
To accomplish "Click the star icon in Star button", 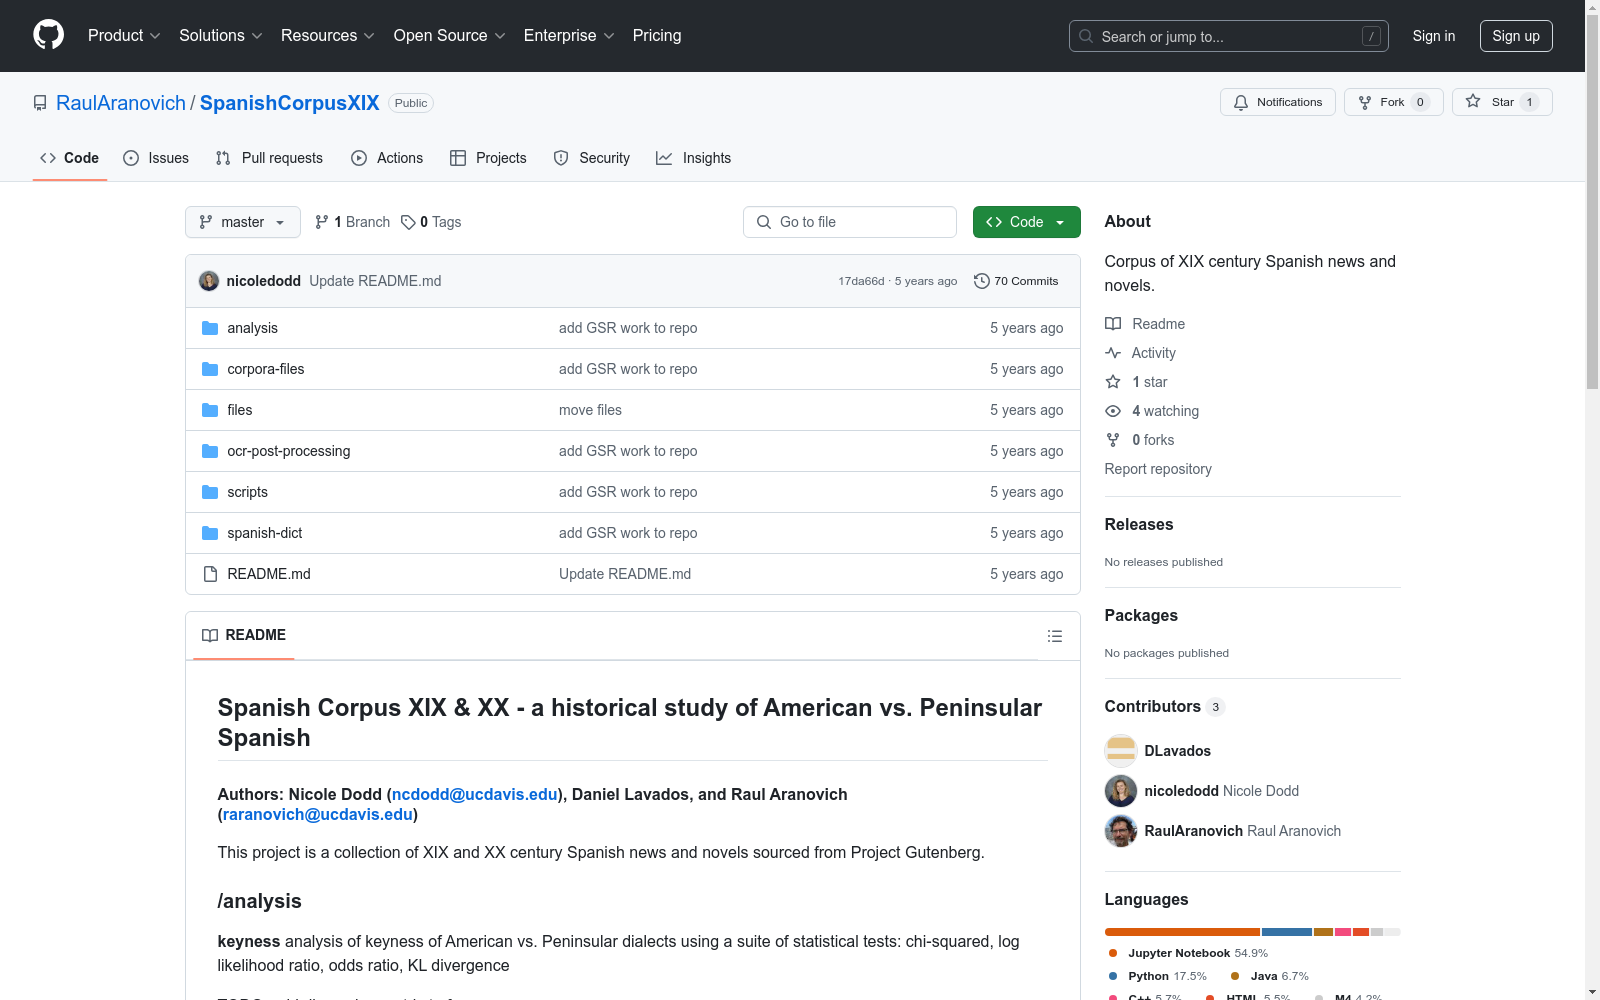I will pos(1473,101).
